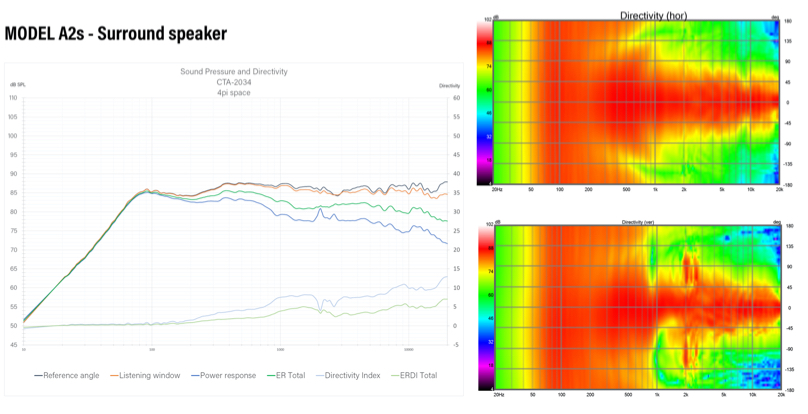Screen dimensions: 808x414
Task: Click the 20k label under the vertical heatmap
Action: (x=781, y=395)
